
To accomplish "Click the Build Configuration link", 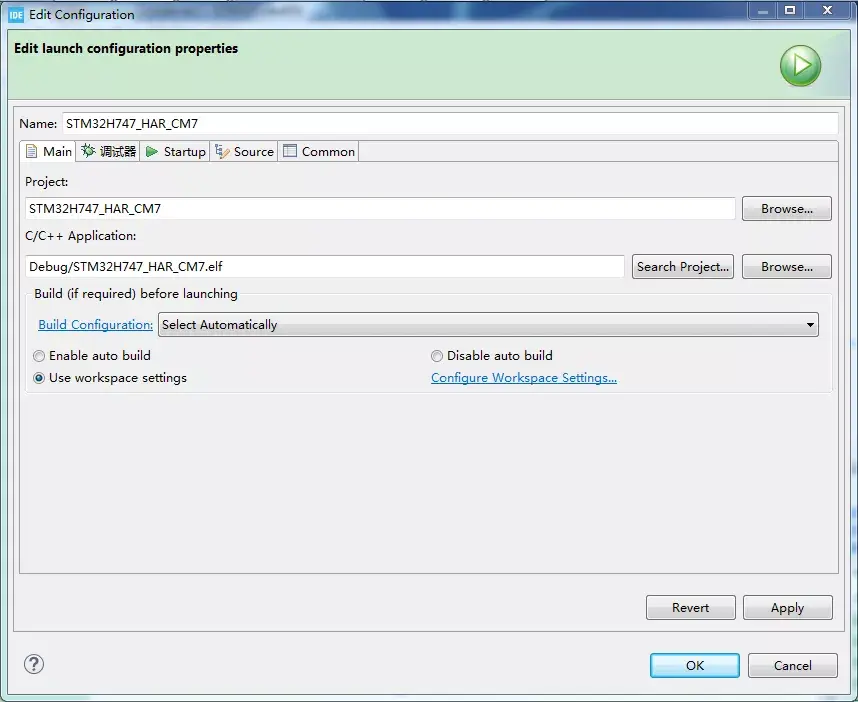I will 95,325.
